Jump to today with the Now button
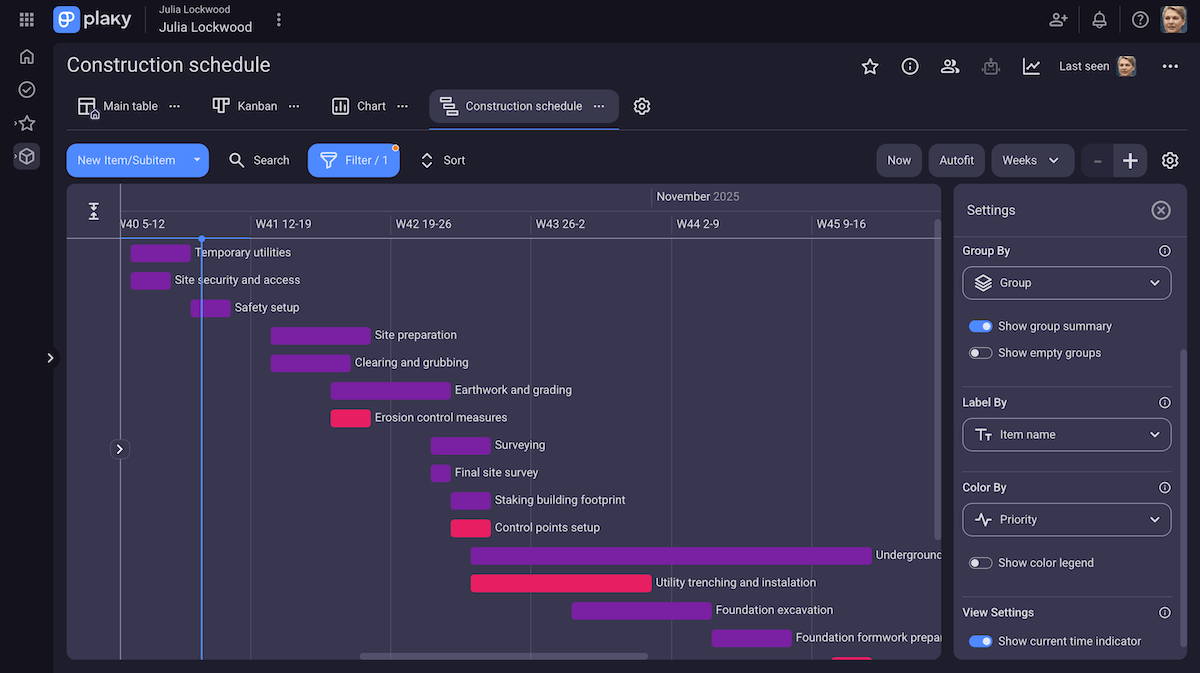This screenshot has height=673, width=1200. pyautogui.click(x=898, y=160)
